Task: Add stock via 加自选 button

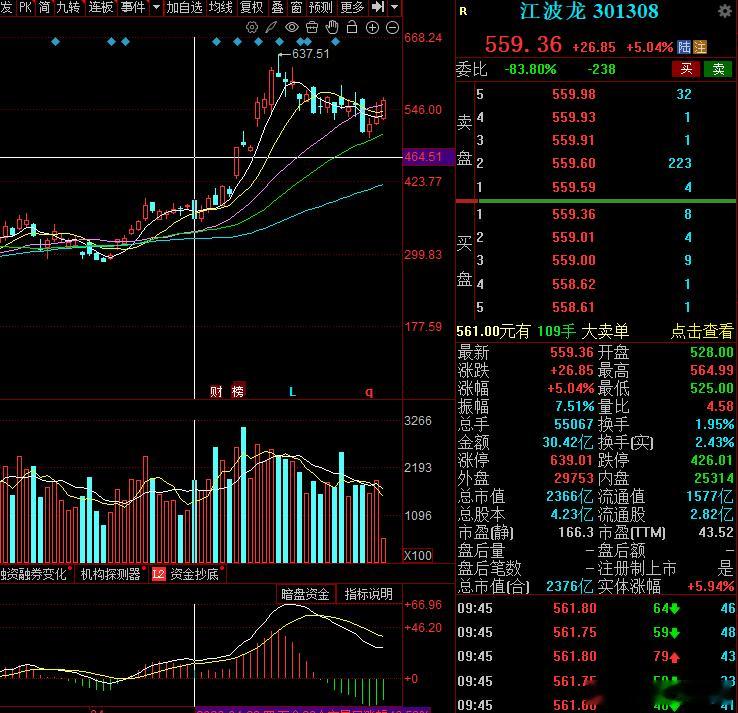Action: coord(184,7)
